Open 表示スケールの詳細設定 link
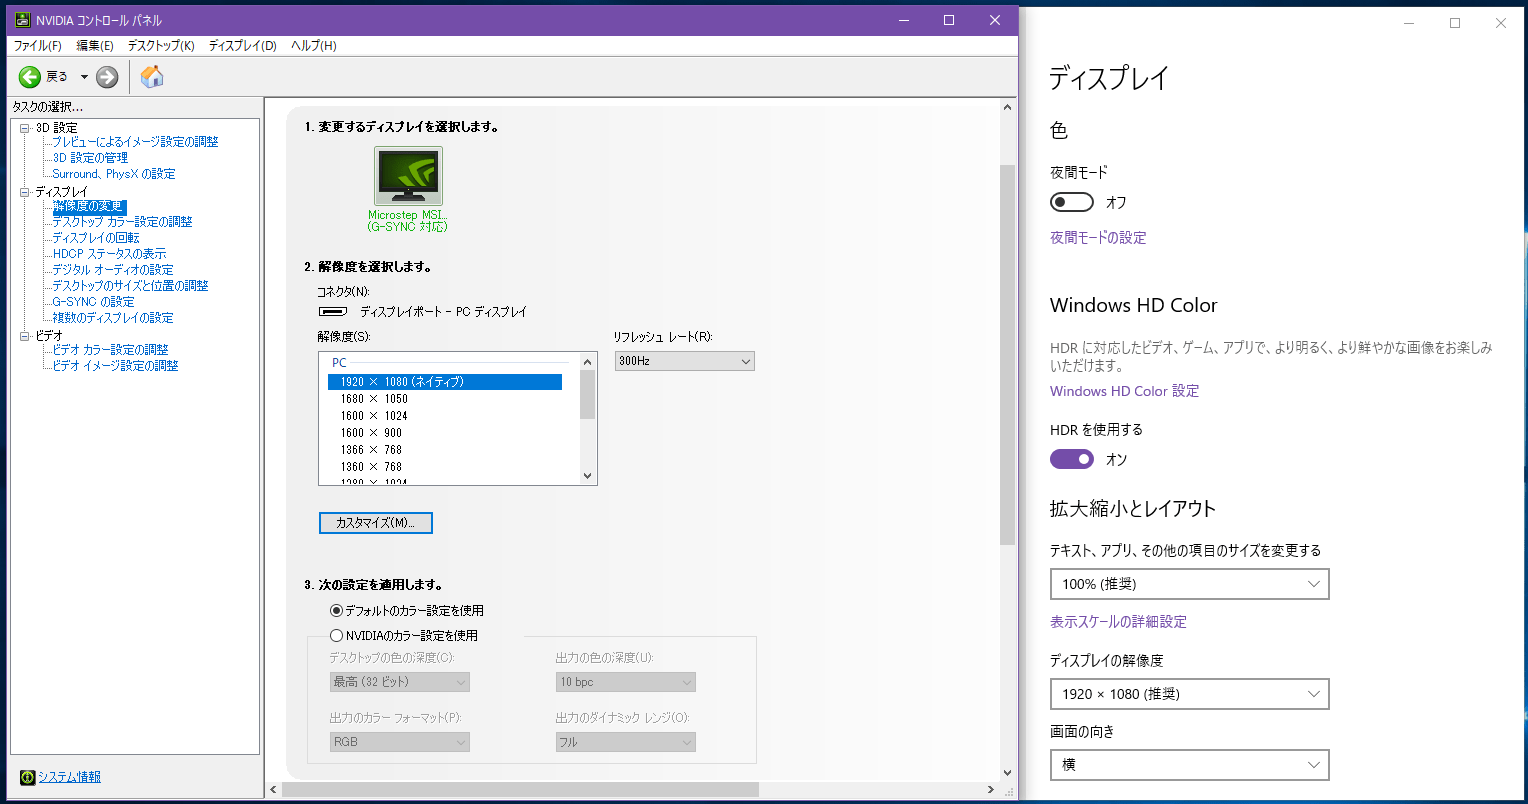 (x=1118, y=622)
